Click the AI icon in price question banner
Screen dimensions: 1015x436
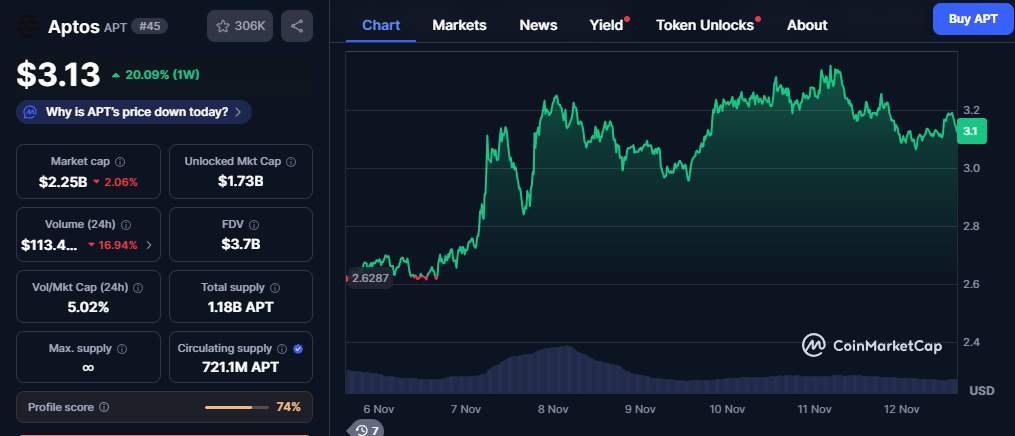click(x=30, y=112)
